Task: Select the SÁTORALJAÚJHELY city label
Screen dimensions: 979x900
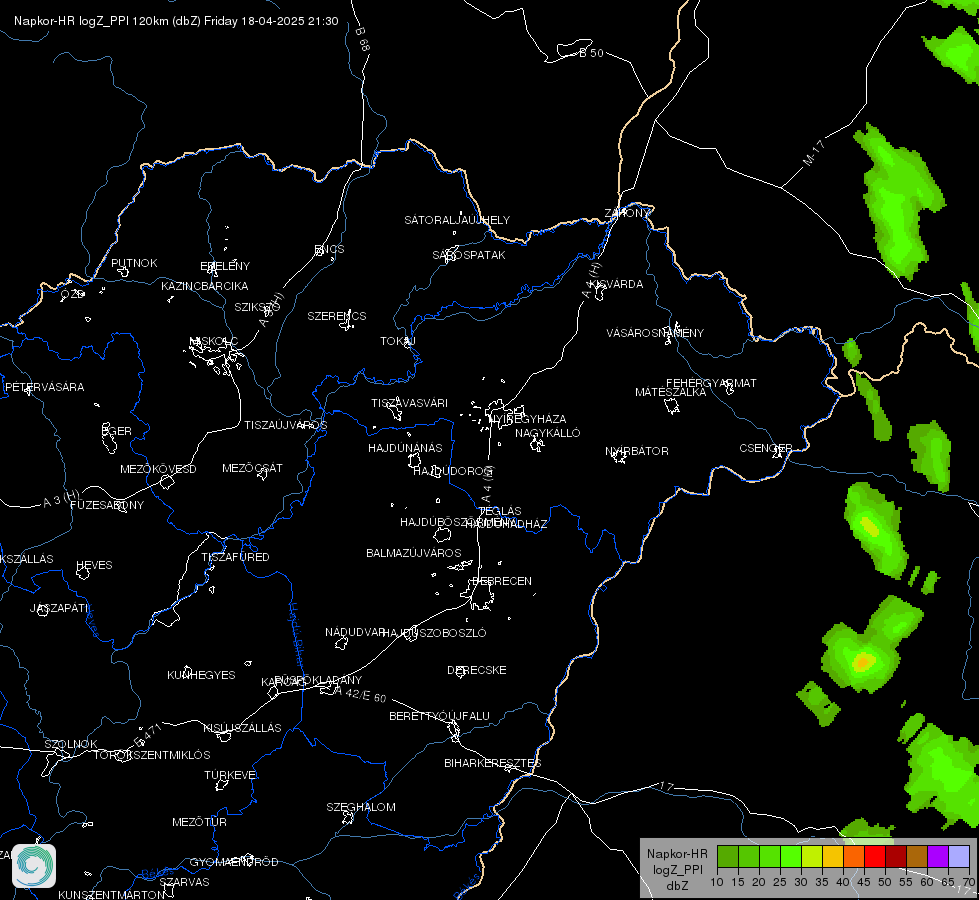Action: click(457, 220)
